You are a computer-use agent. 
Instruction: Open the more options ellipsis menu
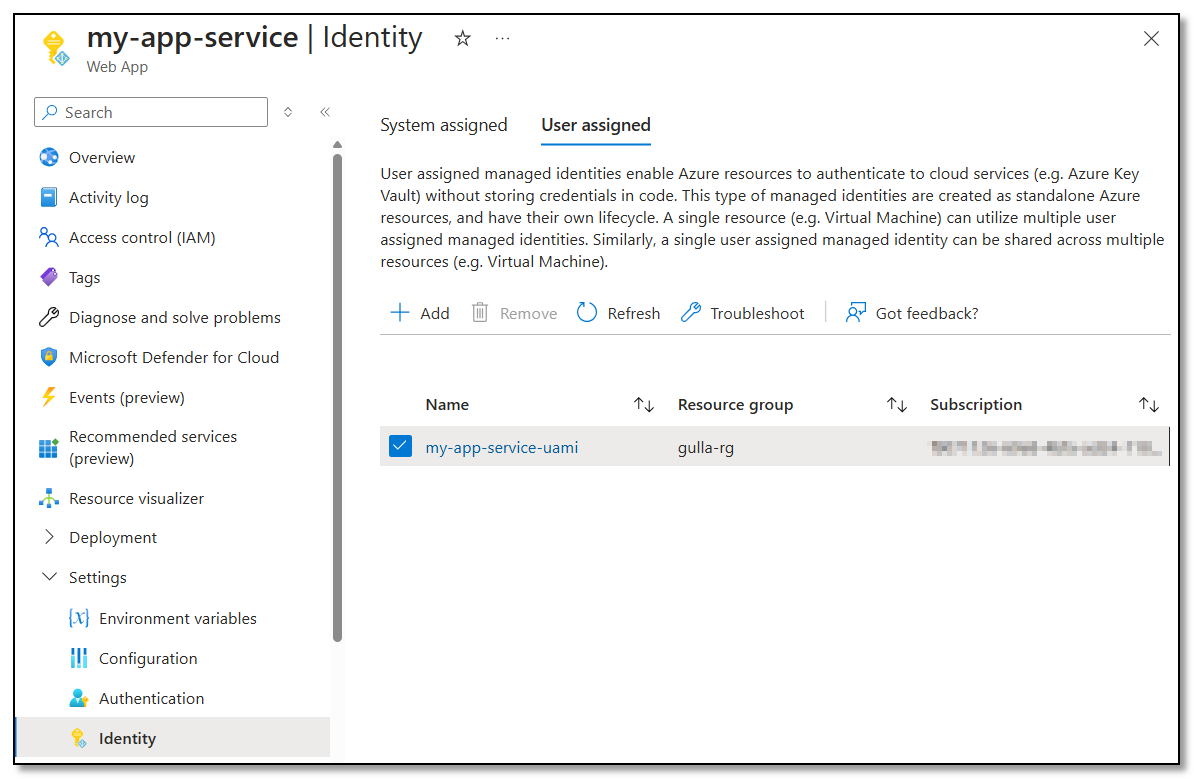click(x=502, y=38)
